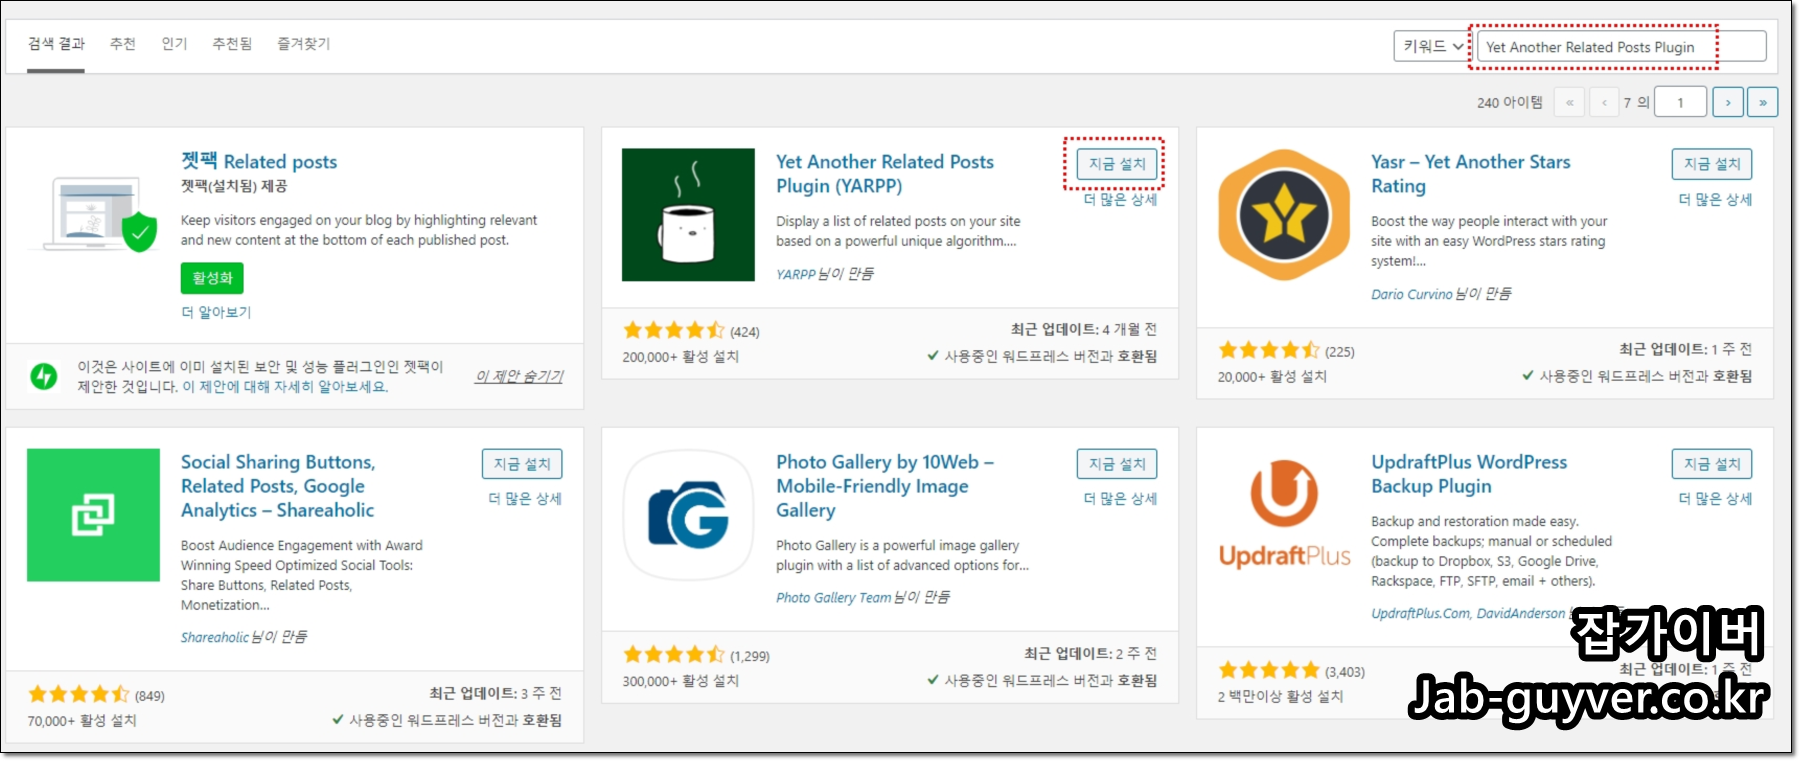Click Yasr star rating with 225 reviews
Viewport: 1800px width, 761px height.
click(1269, 350)
